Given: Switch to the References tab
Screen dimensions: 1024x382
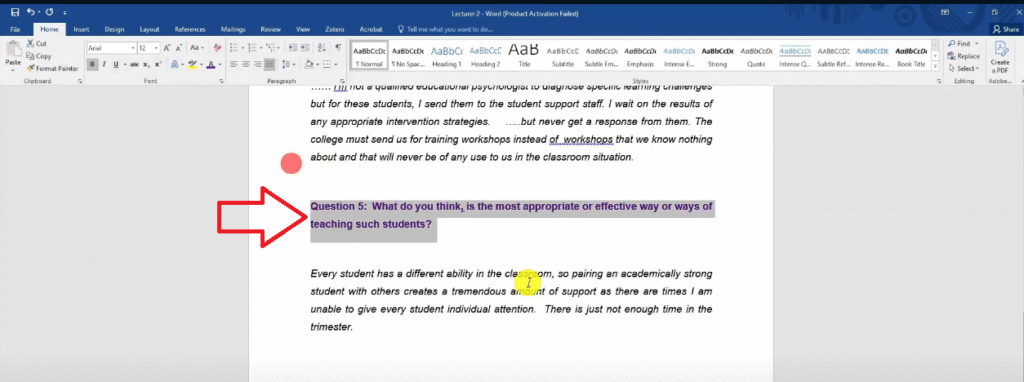Looking at the screenshot, I should click(x=190, y=29).
